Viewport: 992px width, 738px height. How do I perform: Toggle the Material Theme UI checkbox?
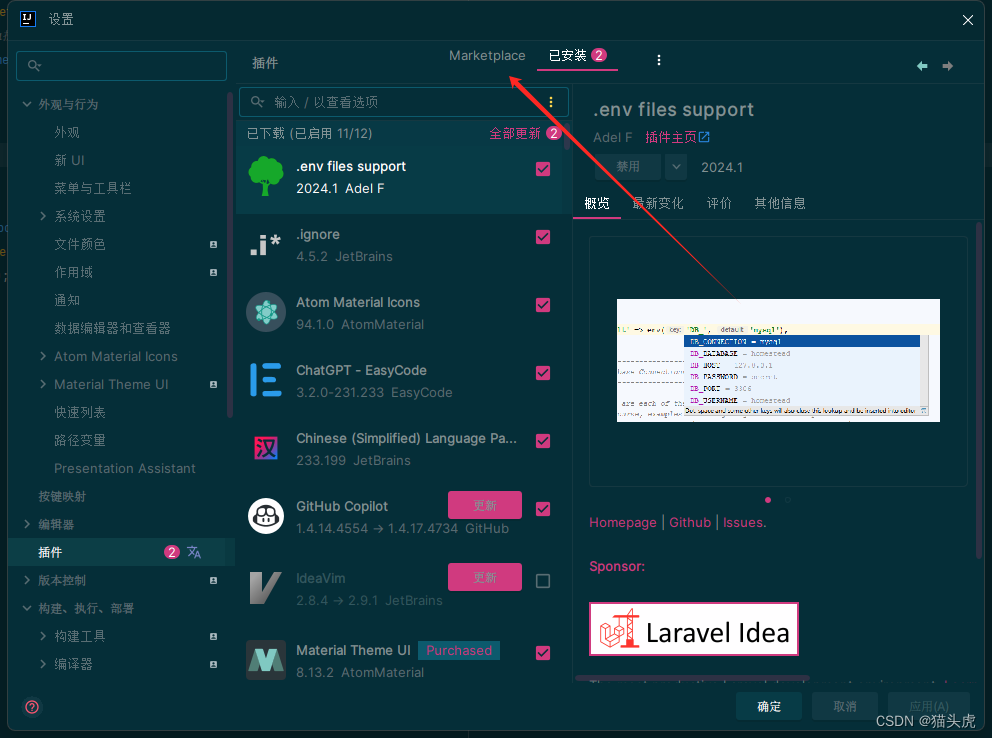(x=543, y=653)
